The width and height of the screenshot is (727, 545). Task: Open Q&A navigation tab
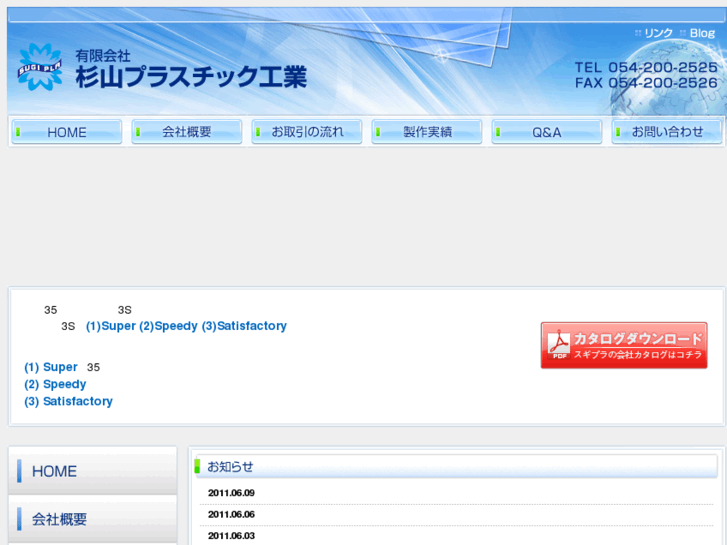point(547,132)
